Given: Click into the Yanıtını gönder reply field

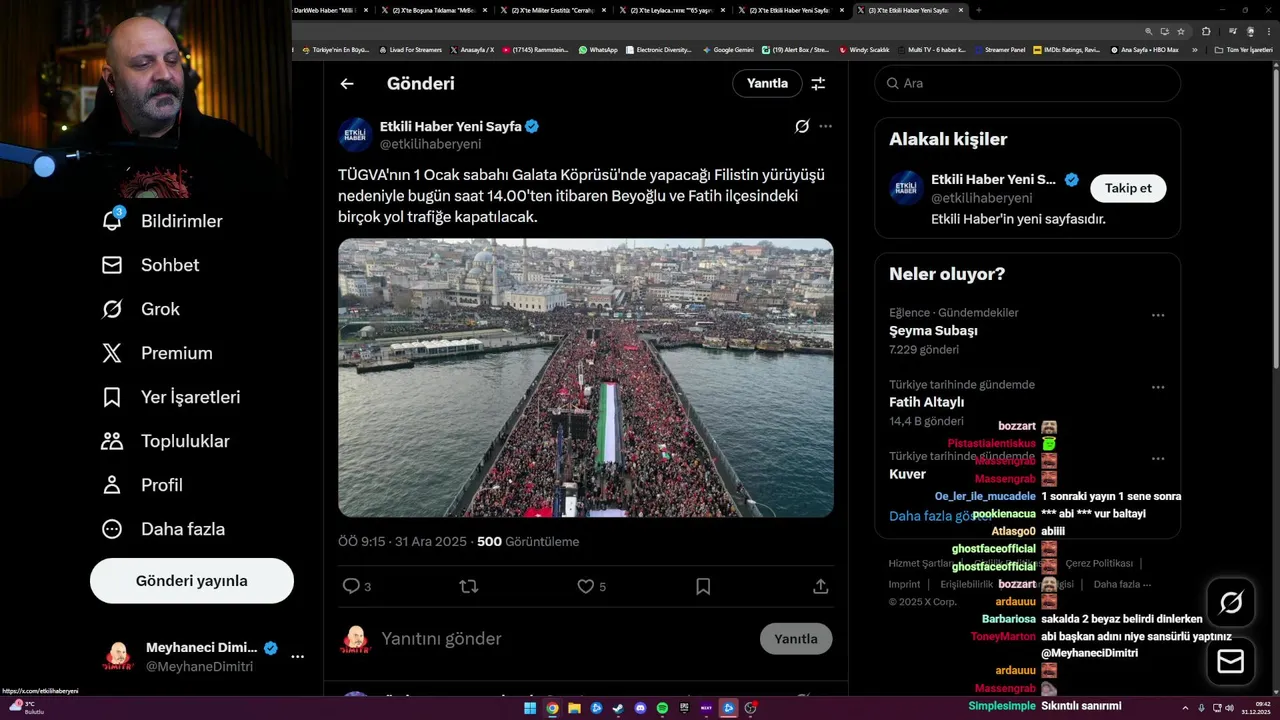Looking at the screenshot, I should tap(565, 639).
